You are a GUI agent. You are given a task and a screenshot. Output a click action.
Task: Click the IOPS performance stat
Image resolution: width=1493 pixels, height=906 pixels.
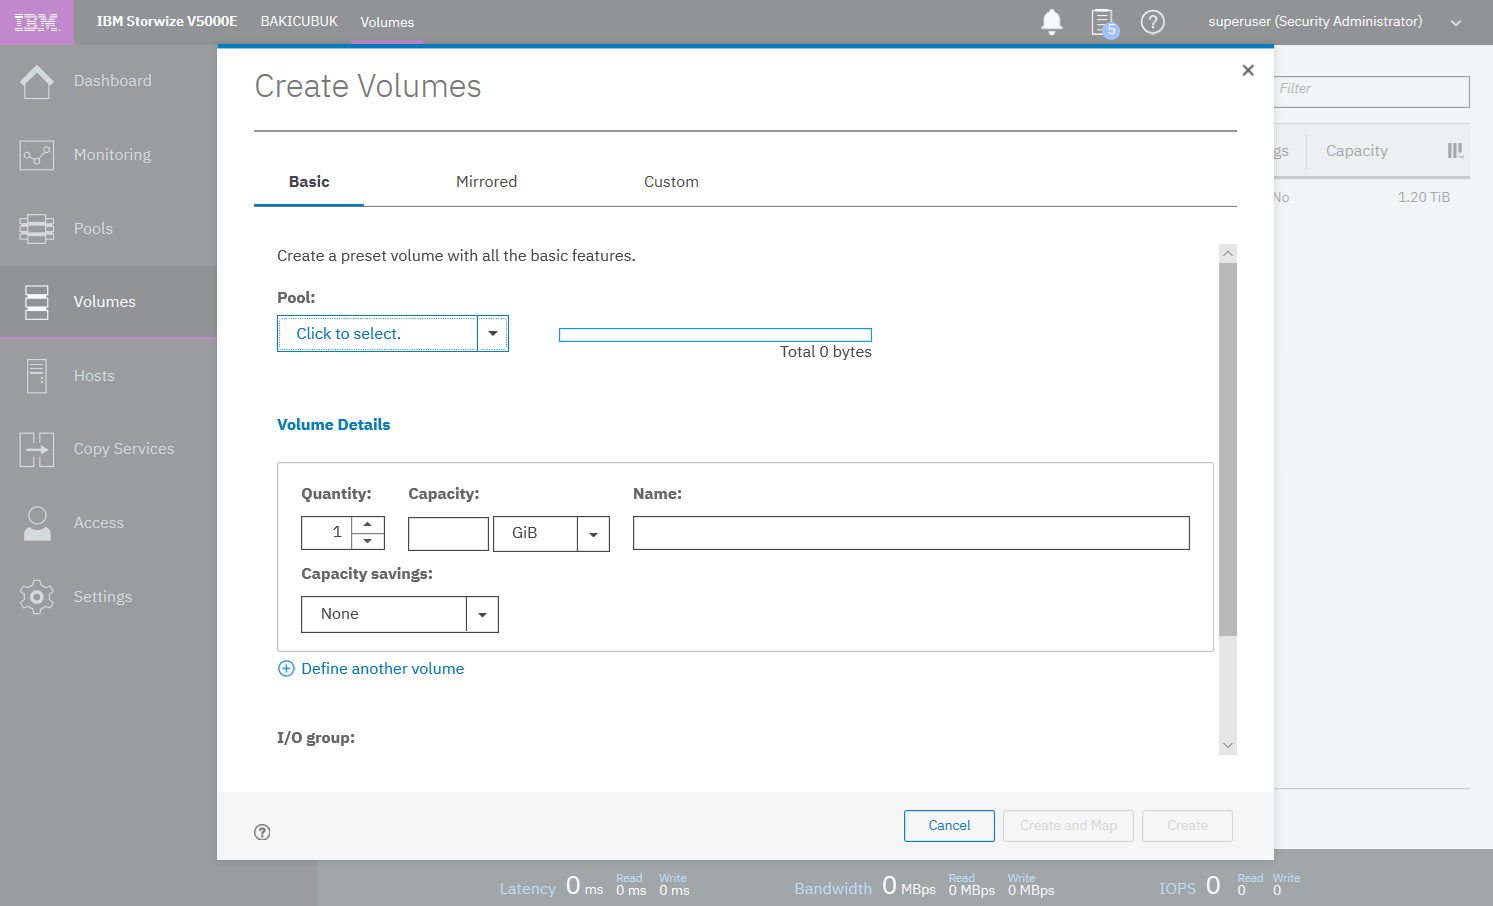point(1230,886)
